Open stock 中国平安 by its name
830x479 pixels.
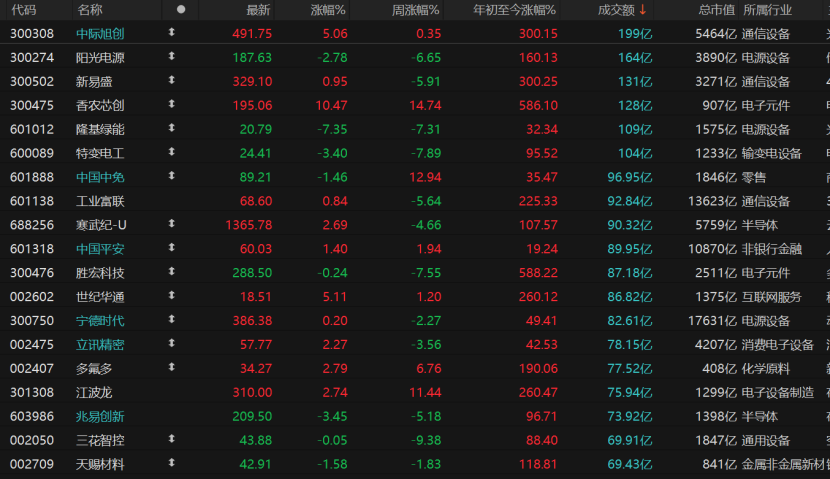[x=100, y=249]
